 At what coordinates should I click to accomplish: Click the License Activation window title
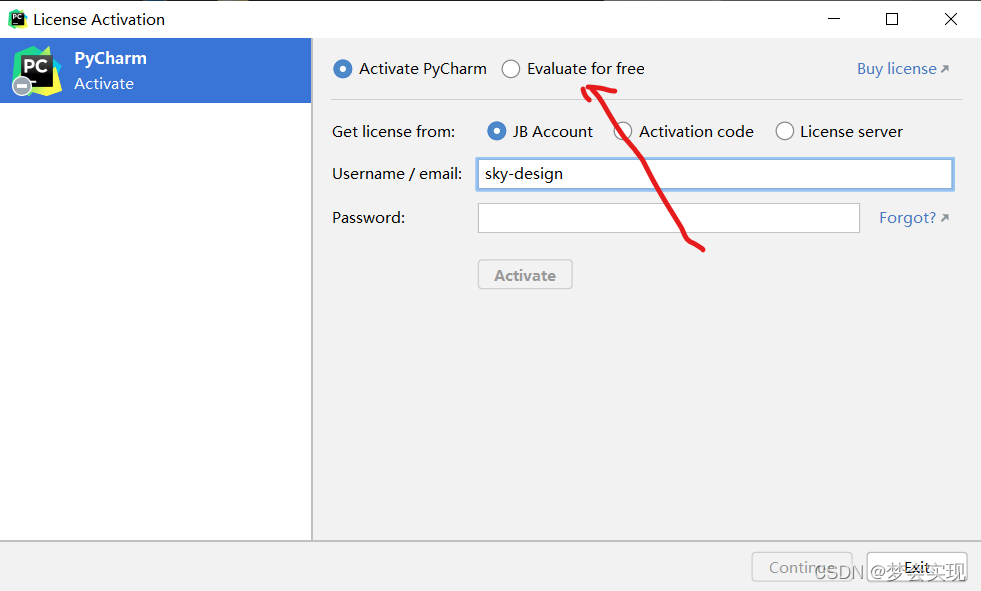tap(99, 19)
